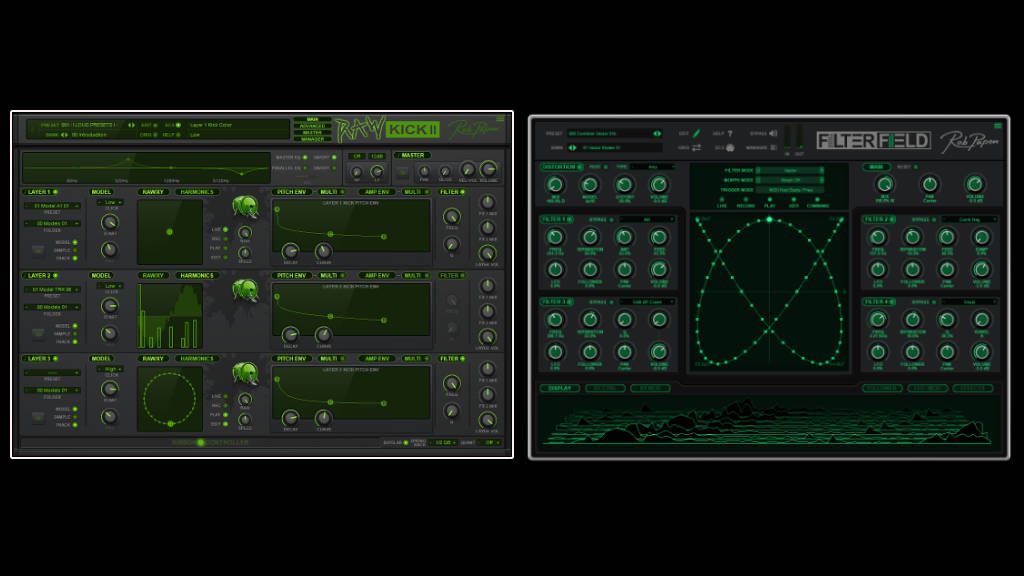
Task: Switch to RAW Kick ADVANCED tab
Action: point(312,126)
